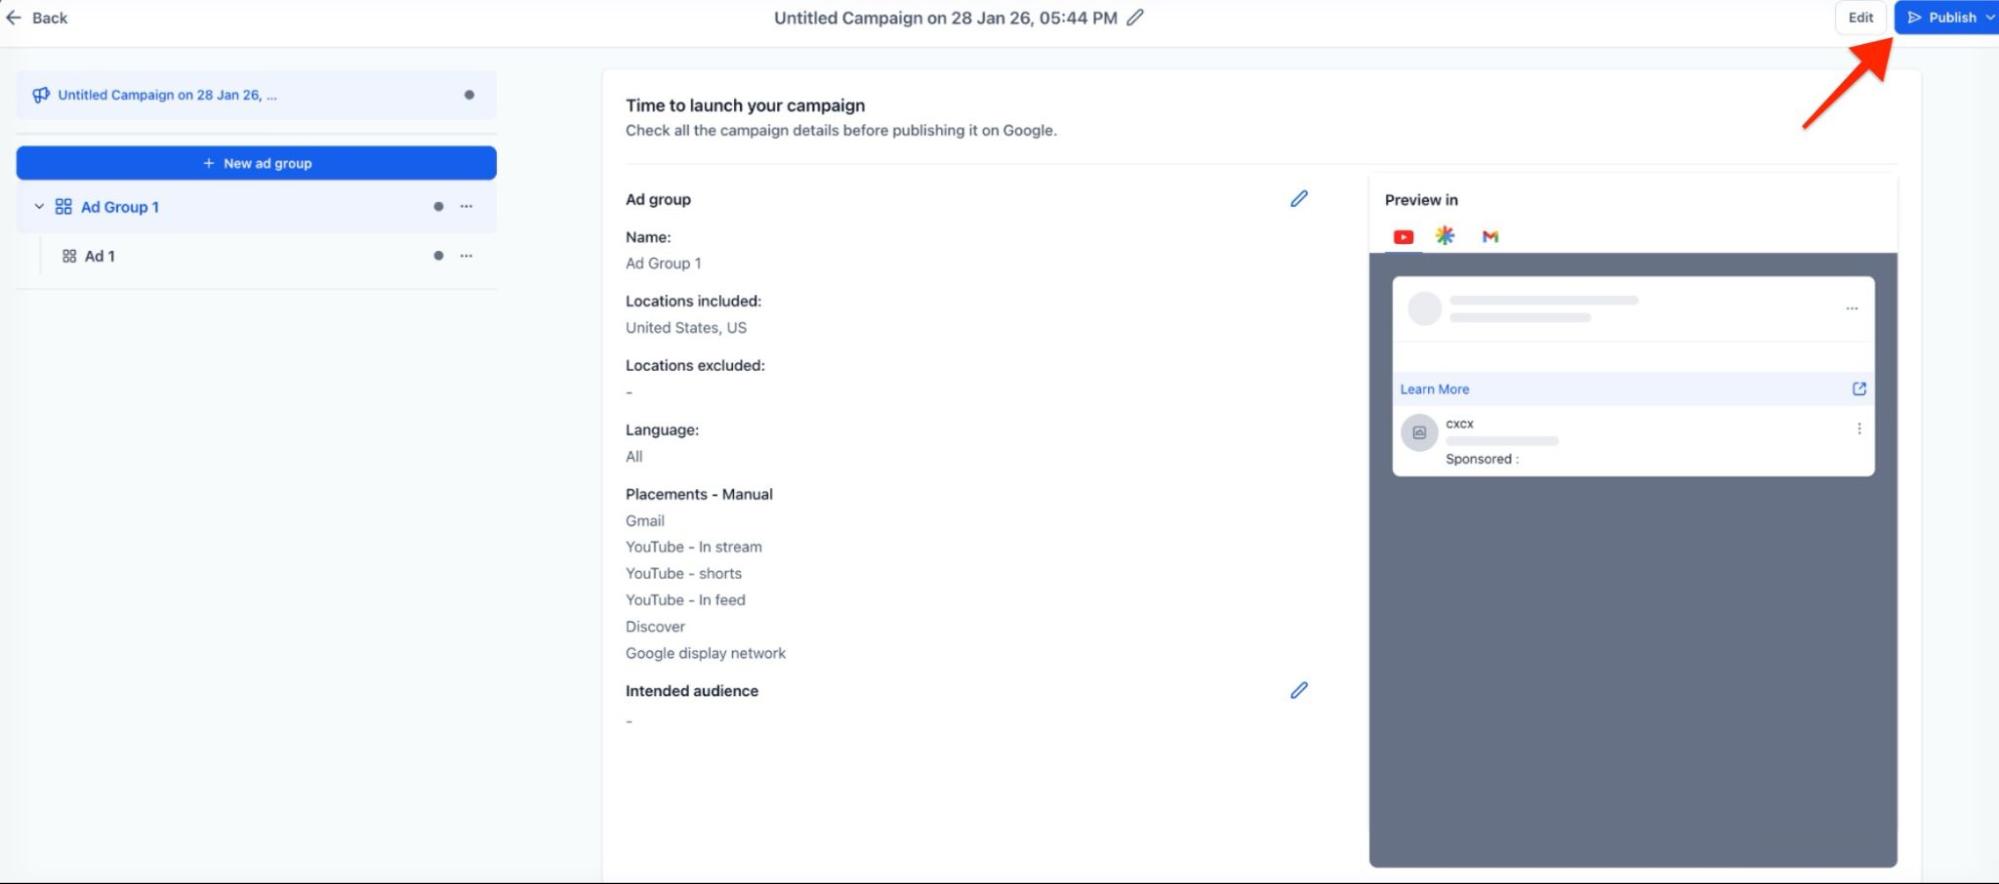
Task: Click the pencil icon beside campaign title
Action: (x=1135, y=18)
